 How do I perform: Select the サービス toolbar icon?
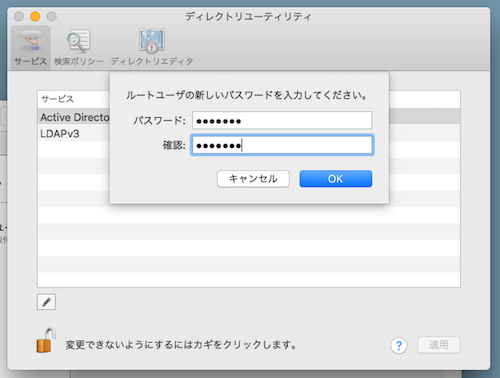31,48
